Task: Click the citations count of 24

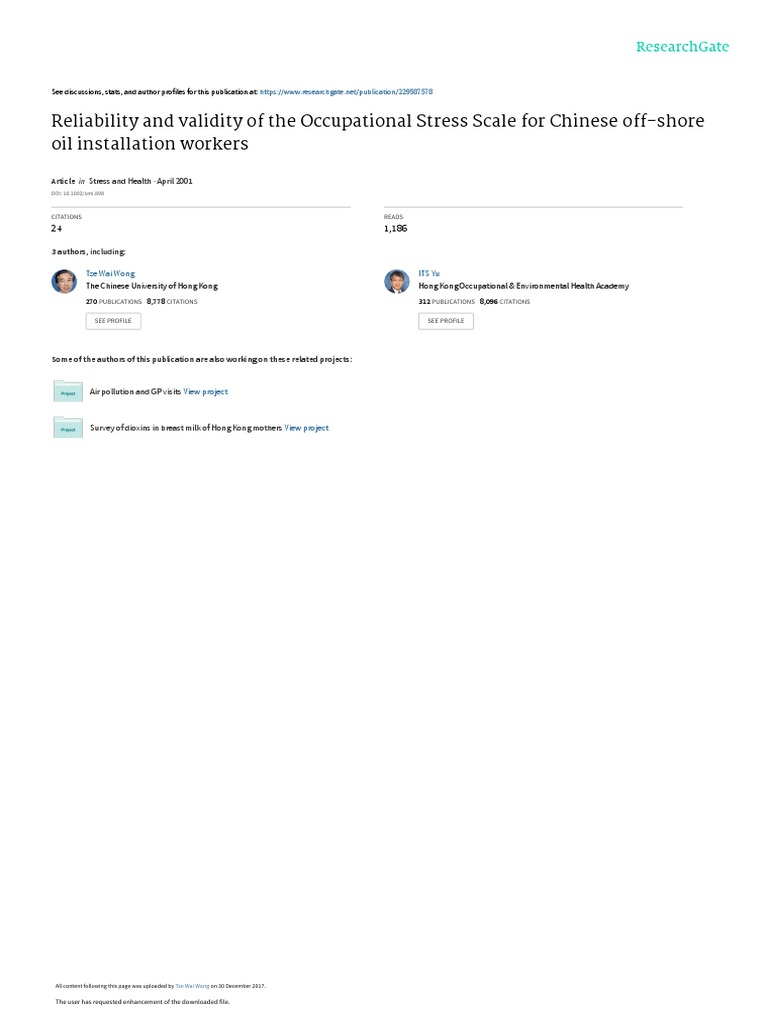Action: 57,229
